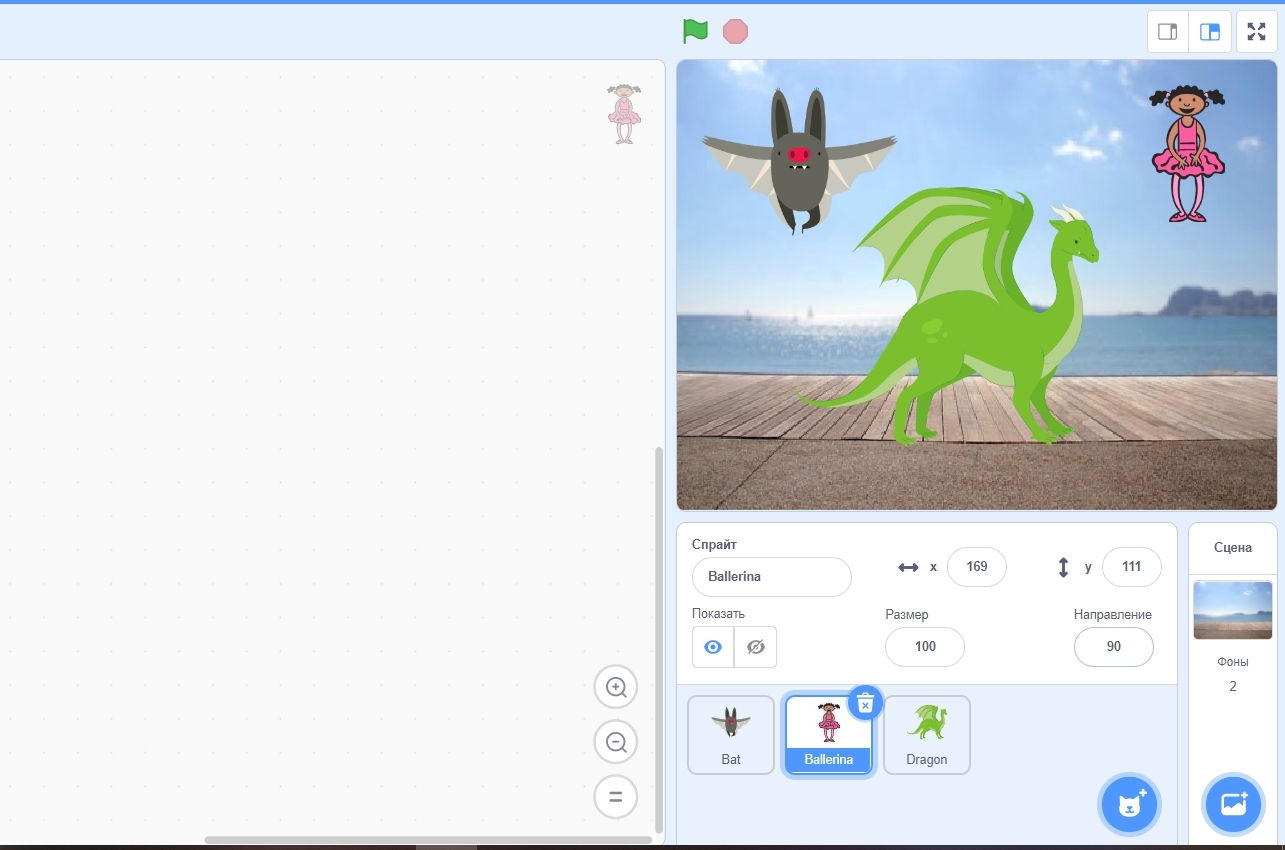Switch to large stage layout
This screenshot has height=850, width=1285.
pos(1209,31)
